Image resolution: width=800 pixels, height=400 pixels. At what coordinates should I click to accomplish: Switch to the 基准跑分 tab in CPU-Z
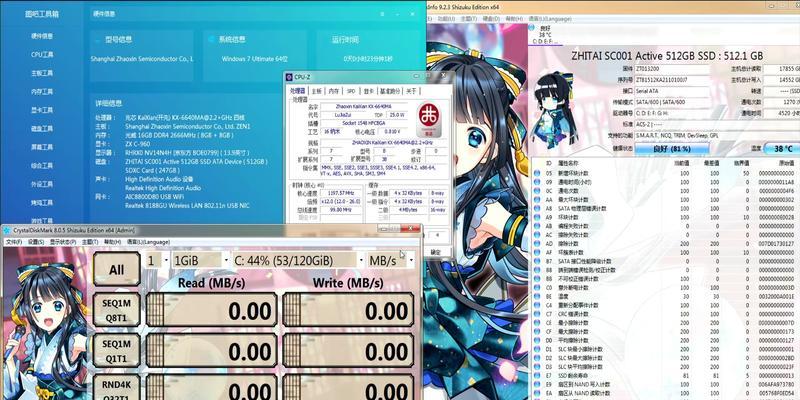(x=390, y=91)
